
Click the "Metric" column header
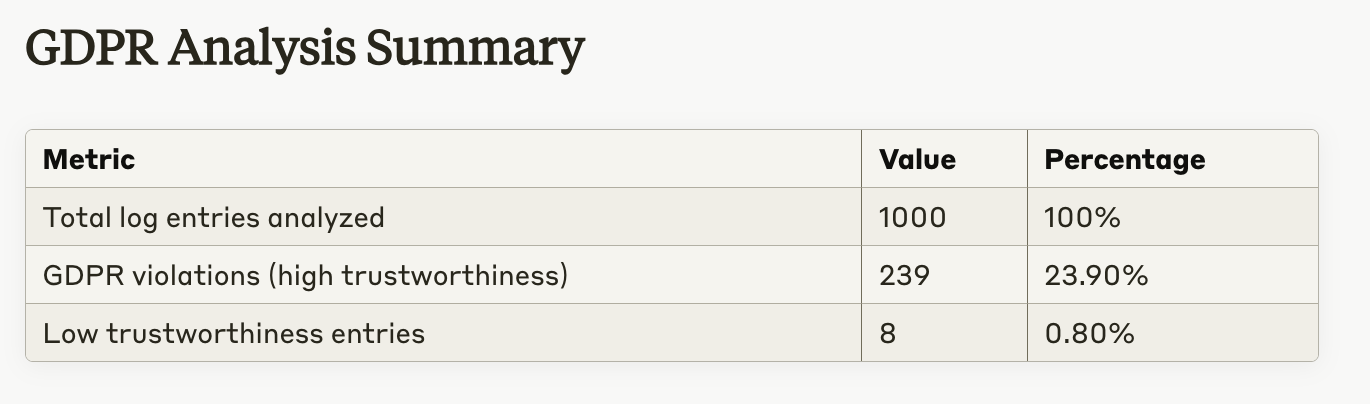tap(89, 160)
